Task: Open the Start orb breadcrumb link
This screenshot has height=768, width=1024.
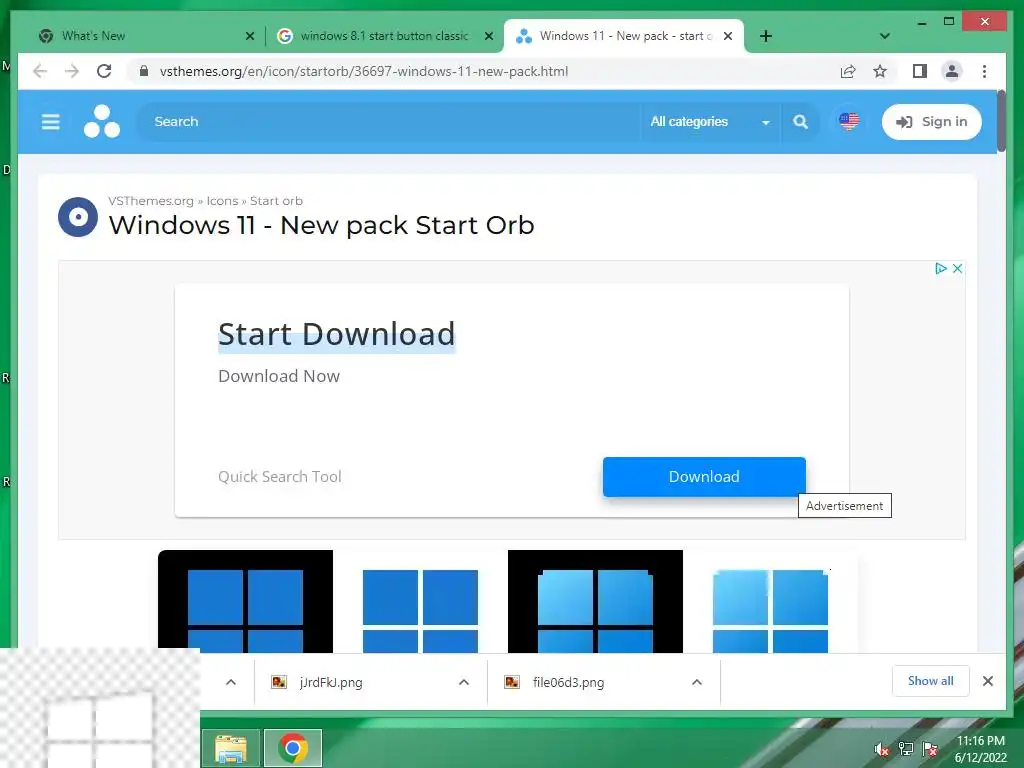Action: 276,201
